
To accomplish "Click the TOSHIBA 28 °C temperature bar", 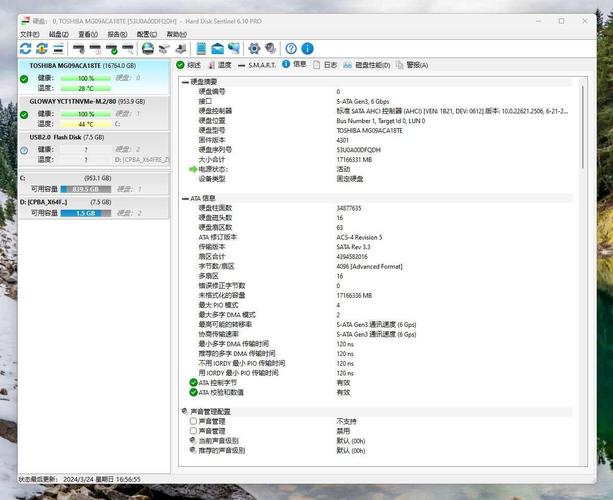I will coord(86,89).
